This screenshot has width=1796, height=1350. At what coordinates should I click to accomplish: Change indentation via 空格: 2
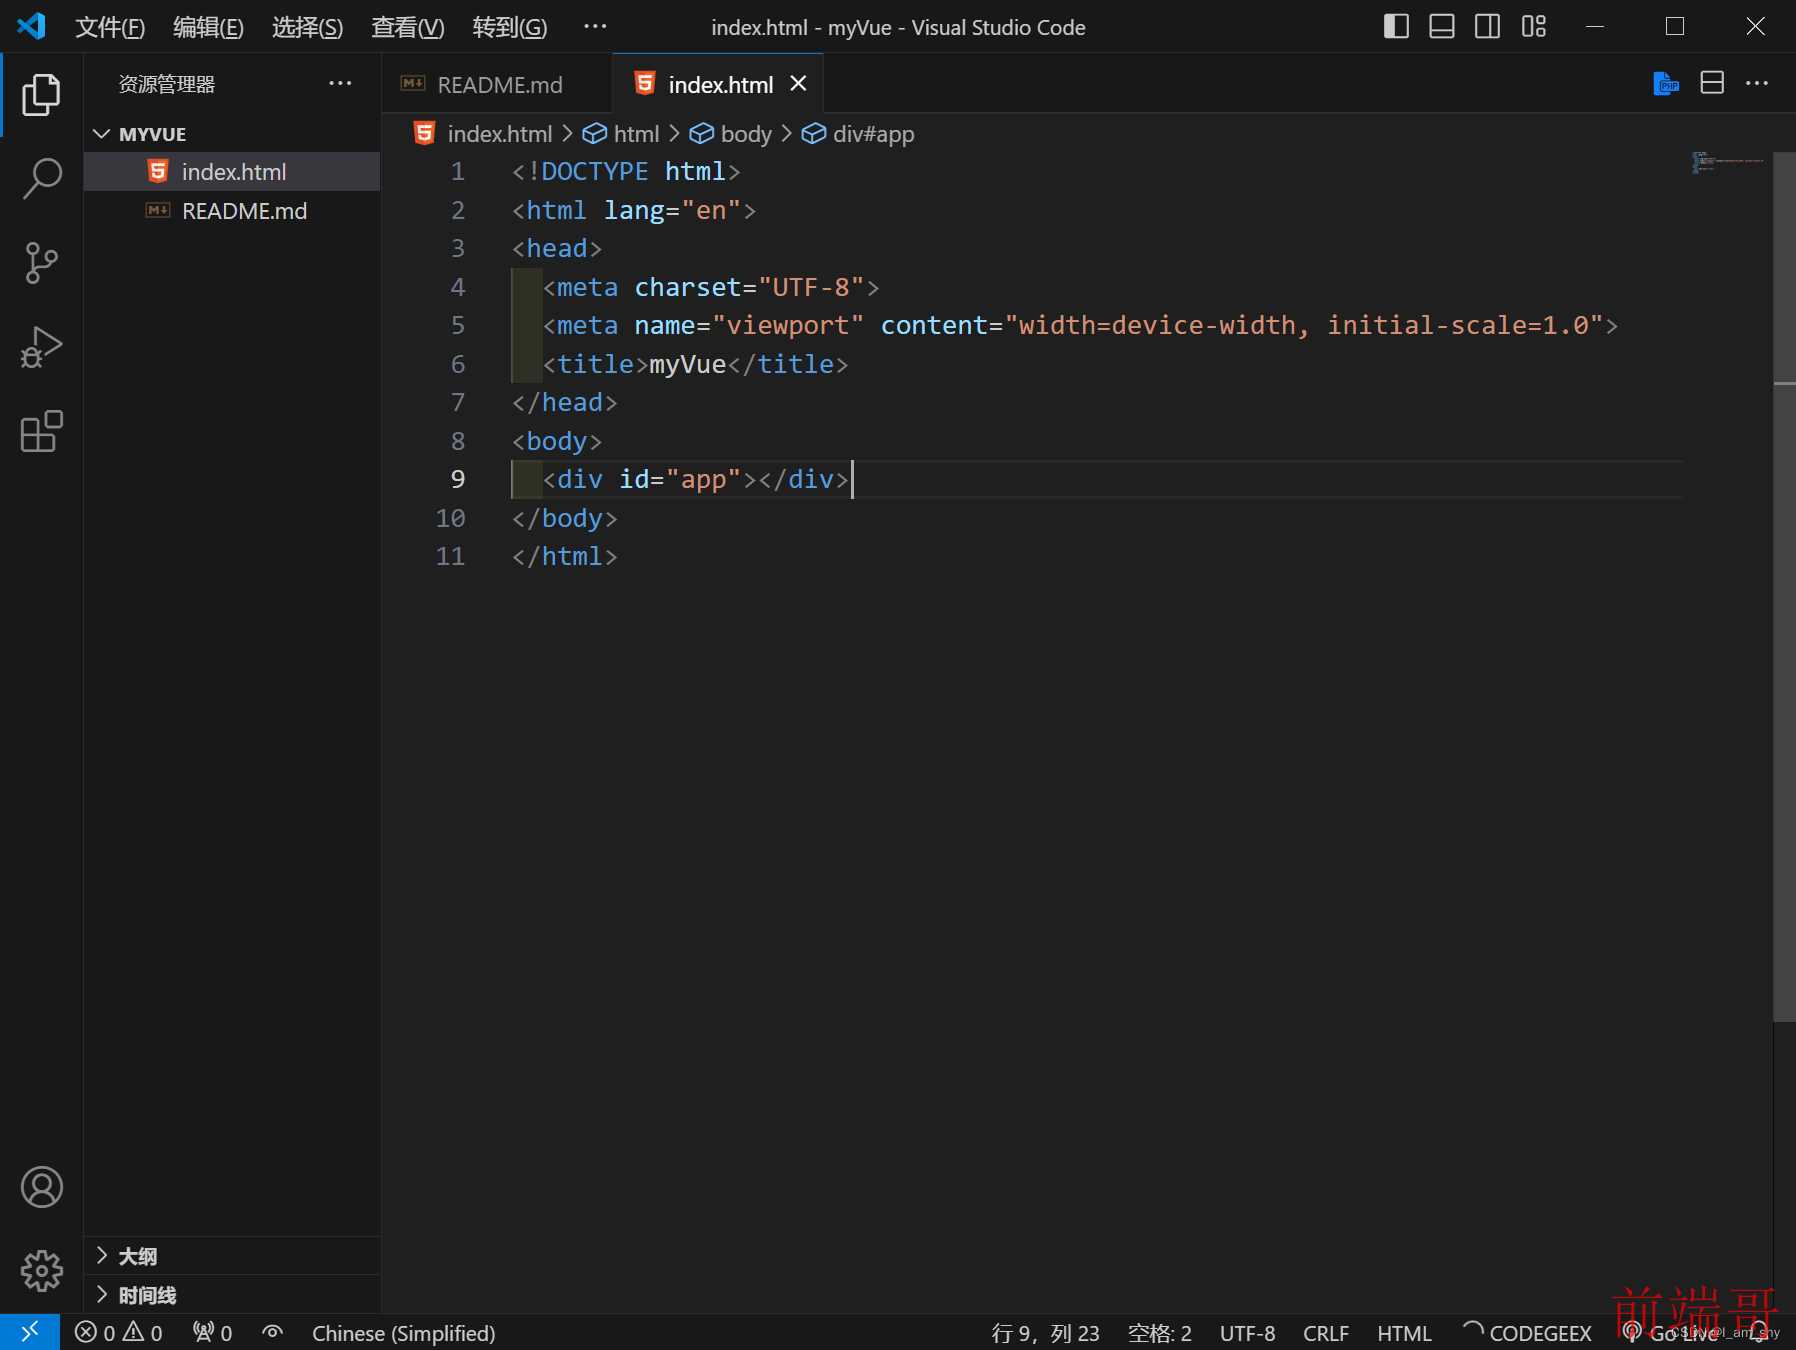point(1159,1333)
